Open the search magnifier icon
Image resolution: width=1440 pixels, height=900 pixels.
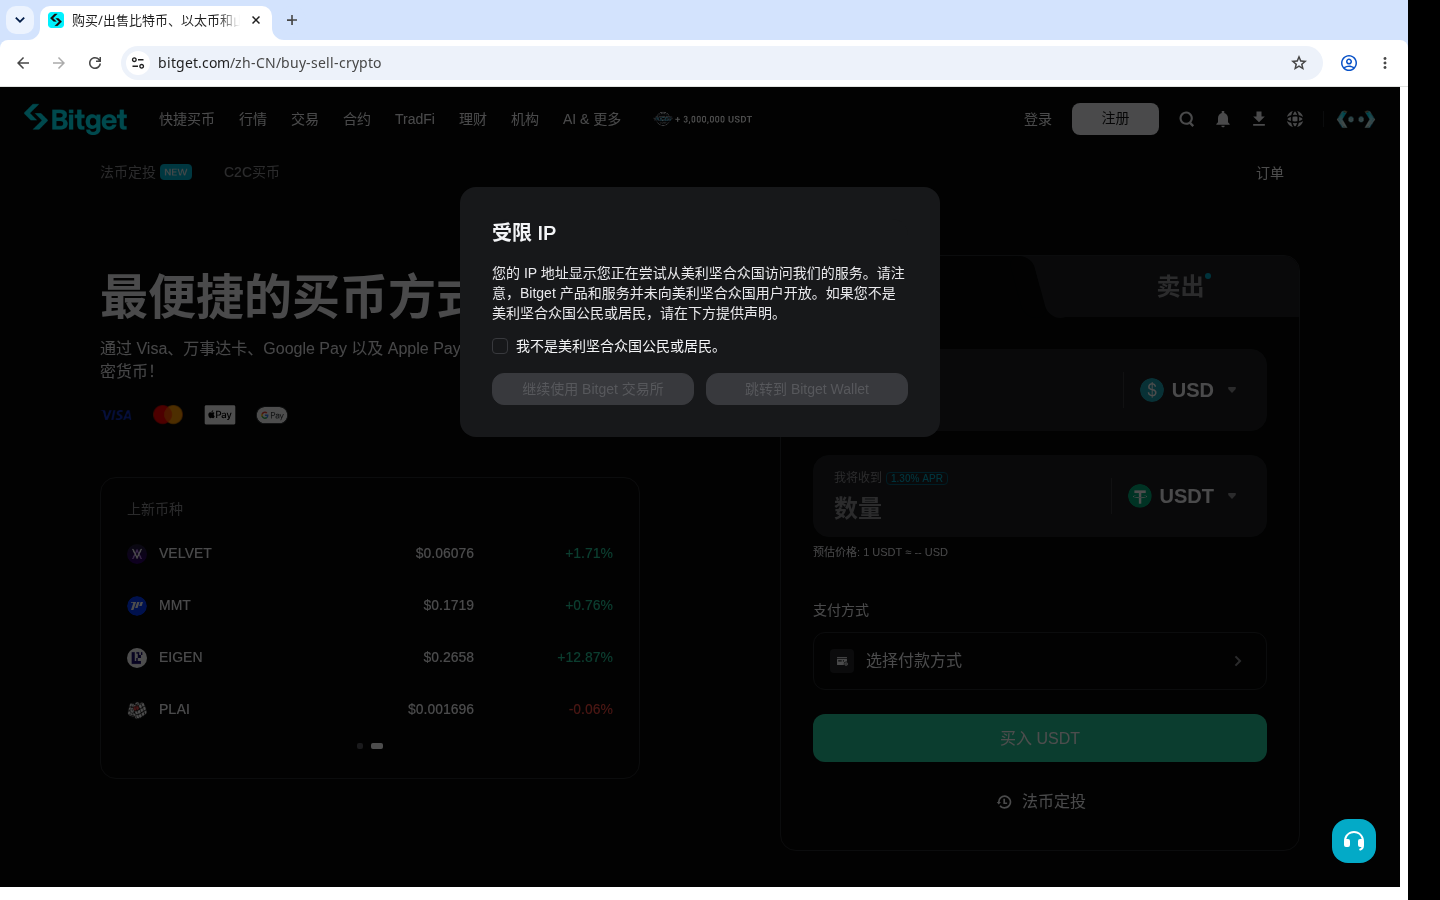click(x=1187, y=119)
